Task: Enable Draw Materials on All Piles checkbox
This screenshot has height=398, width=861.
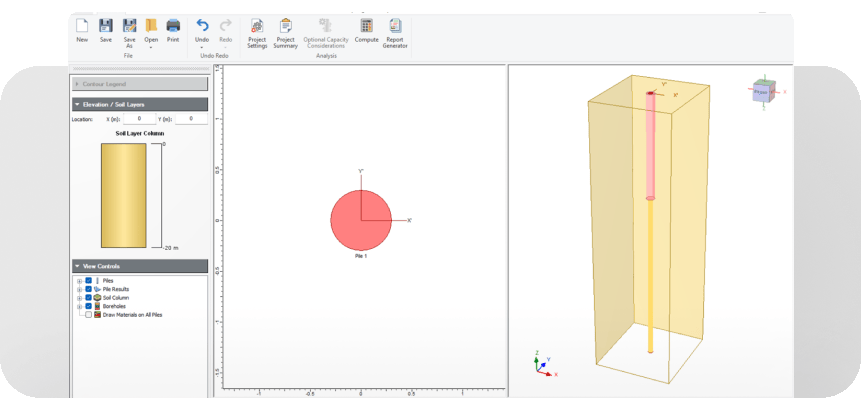Action: point(88,315)
